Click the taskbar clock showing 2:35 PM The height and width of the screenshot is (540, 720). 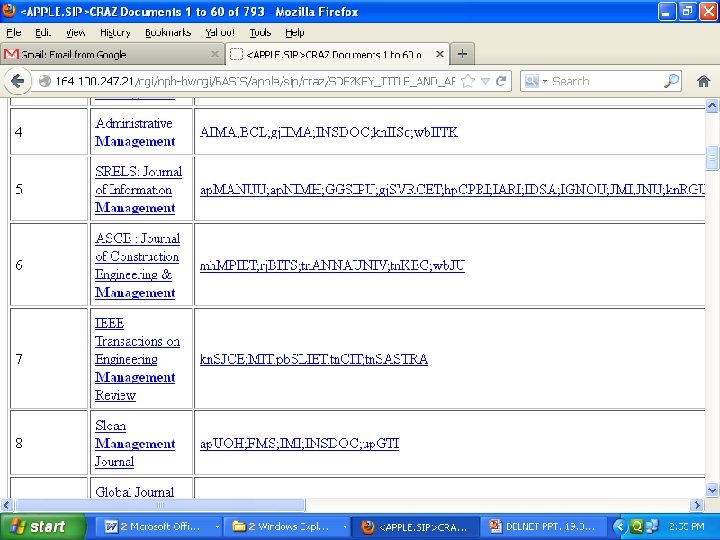[x=686, y=527]
